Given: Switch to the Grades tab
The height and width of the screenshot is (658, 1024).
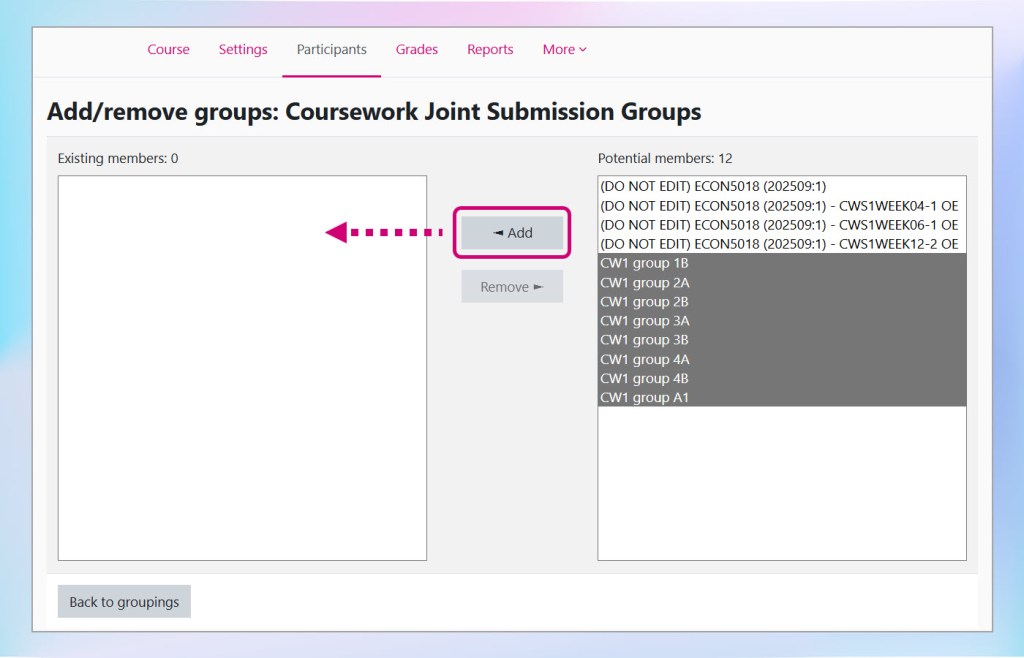Looking at the screenshot, I should pyautogui.click(x=417, y=49).
